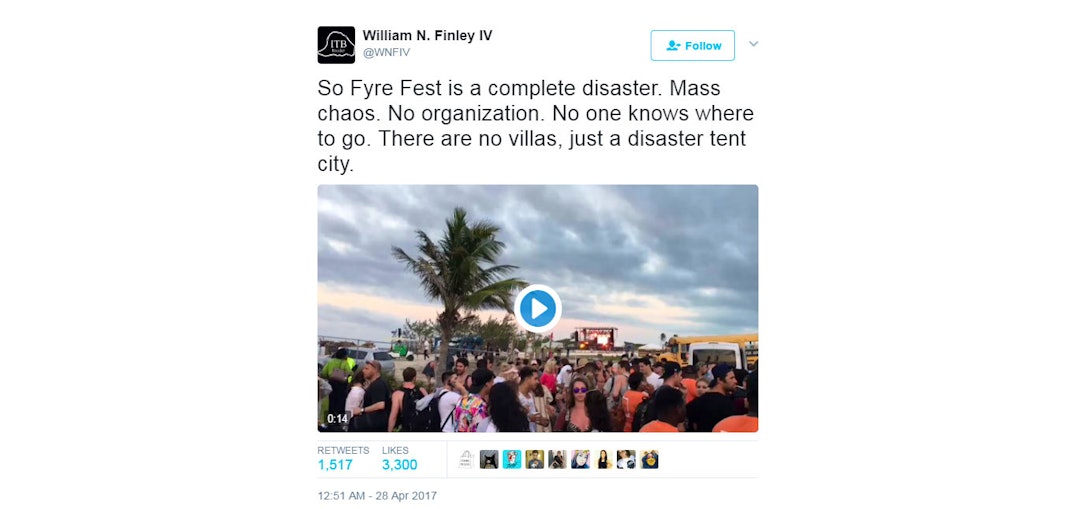The height and width of the screenshot is (509, 1076).
Task: Open the black cat liker avatar
Action: pos(489,460)
